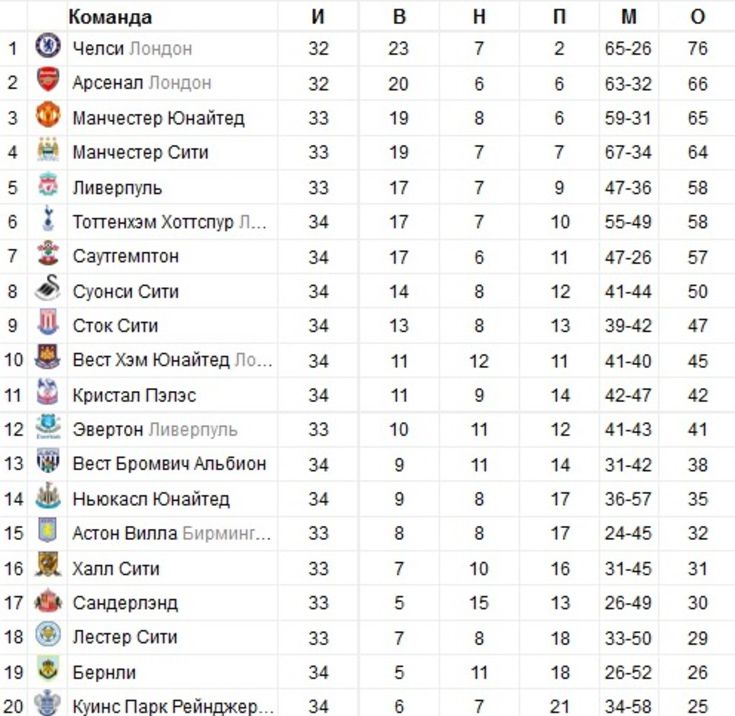735x716 pixels.
Task: Click the Команда column header
Action: [110, 17]
